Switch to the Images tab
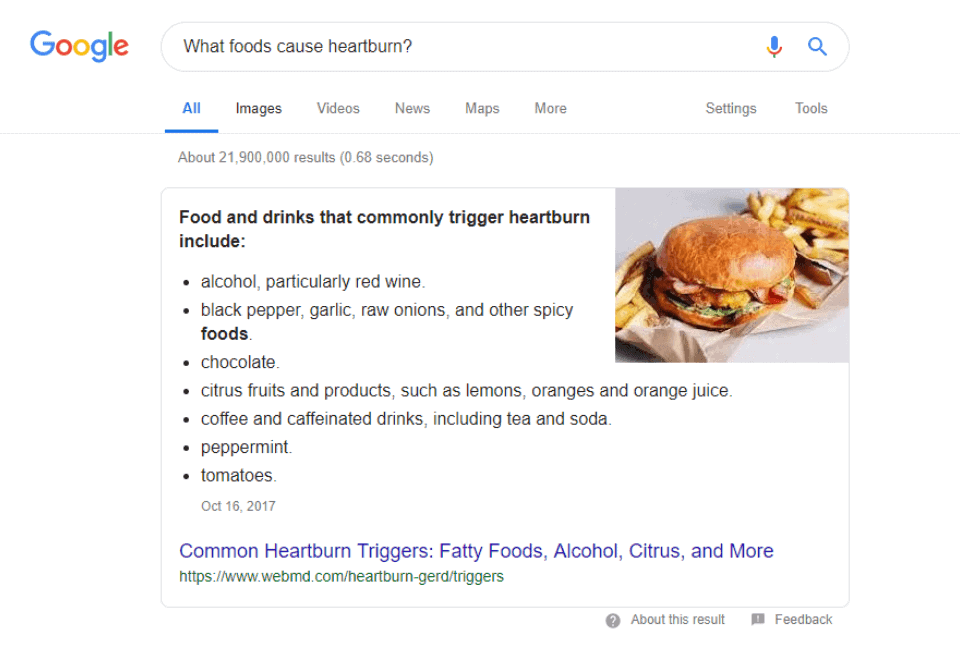This screenshot has width=960, height=654. click(258, 108)
